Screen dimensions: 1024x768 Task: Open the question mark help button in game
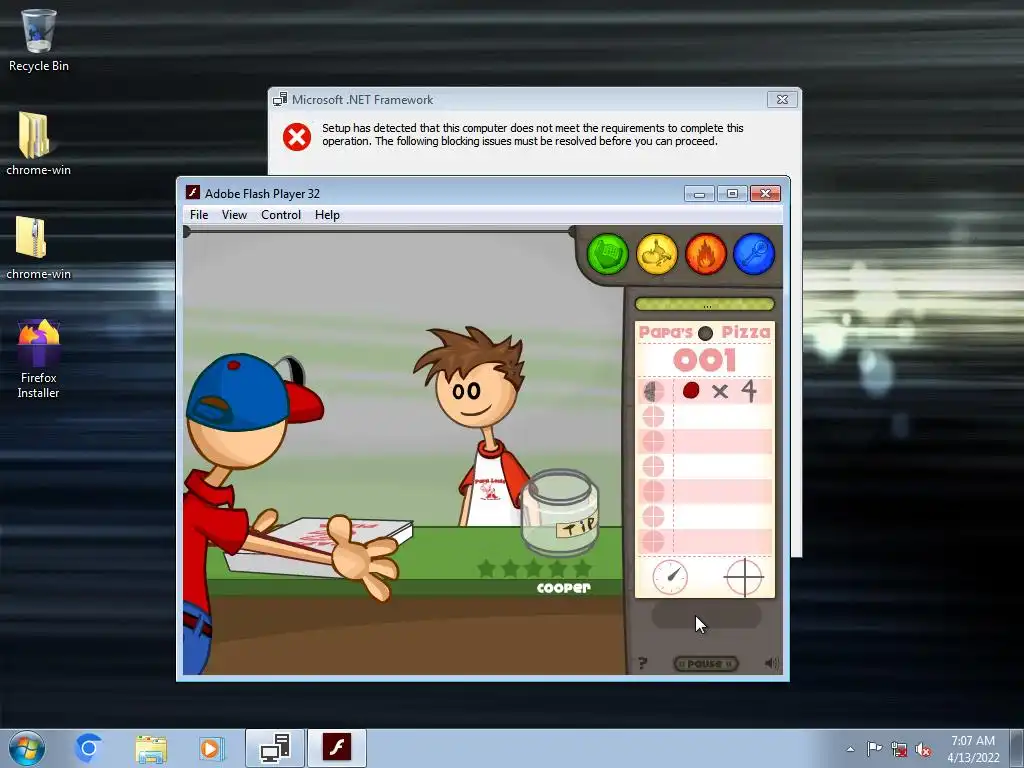click(x=643, y=664)
